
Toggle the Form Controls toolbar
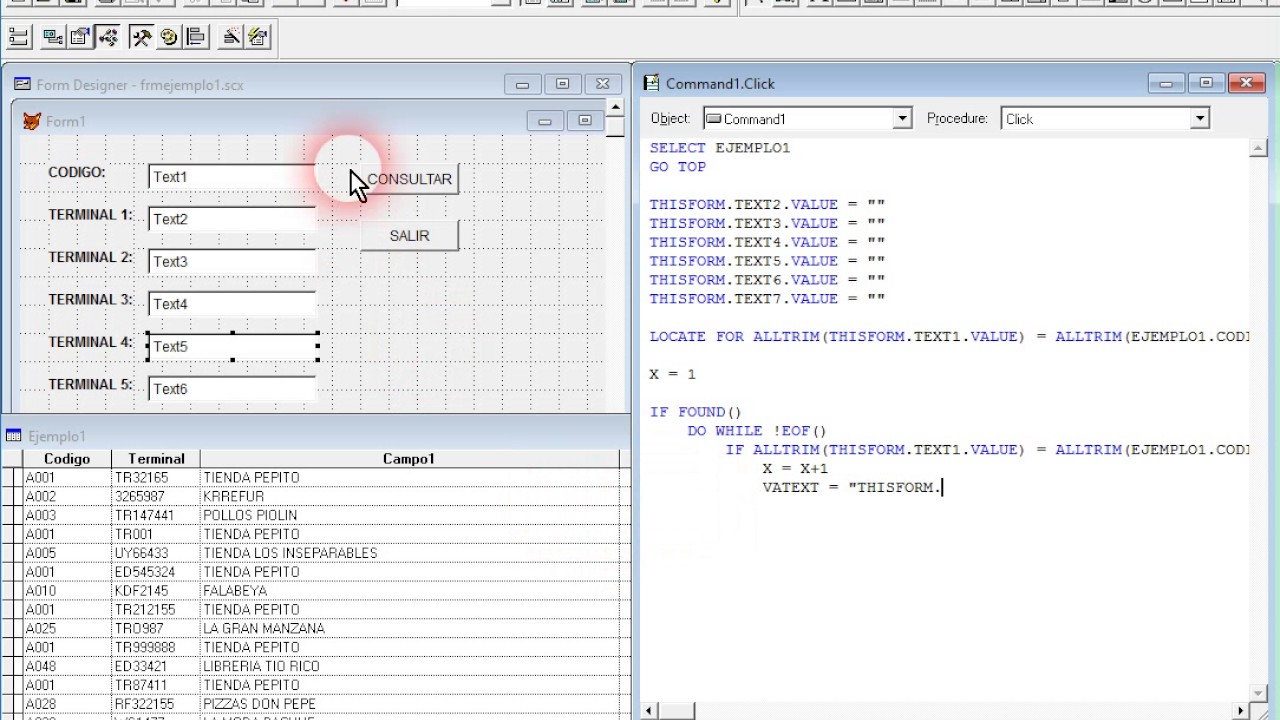click(x=141, y=38)
